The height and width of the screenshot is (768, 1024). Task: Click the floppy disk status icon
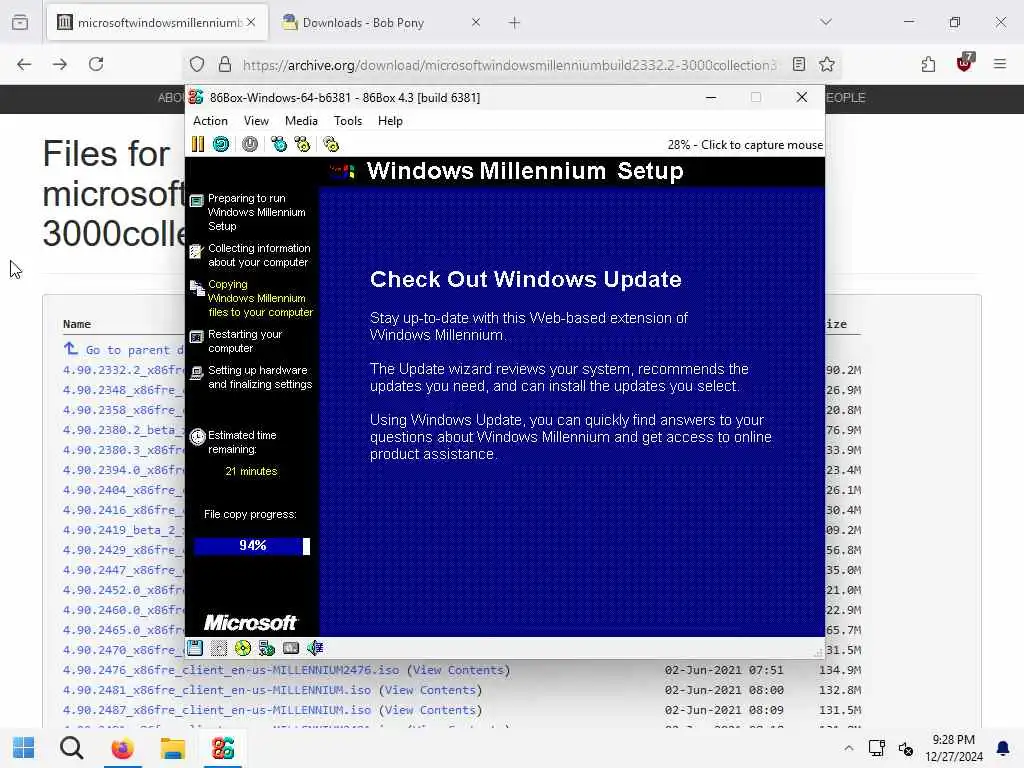click(195, 648)
